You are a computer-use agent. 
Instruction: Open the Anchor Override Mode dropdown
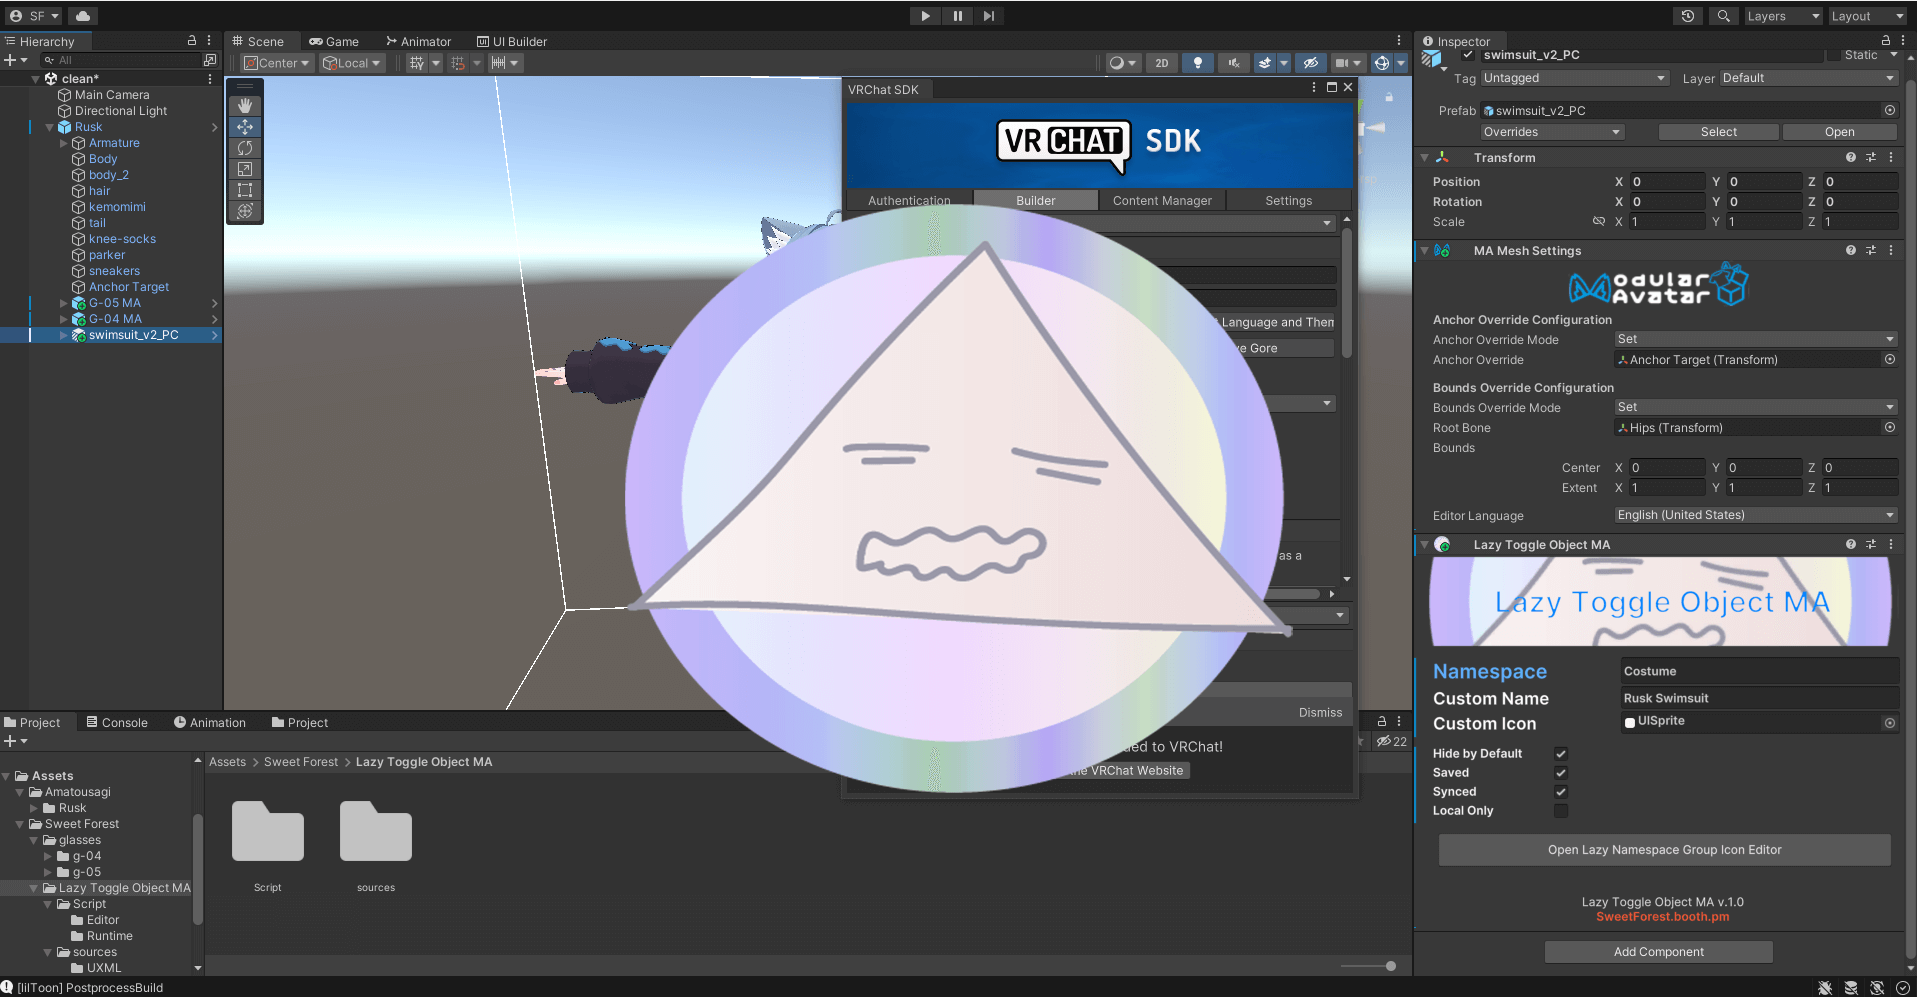1756,340
